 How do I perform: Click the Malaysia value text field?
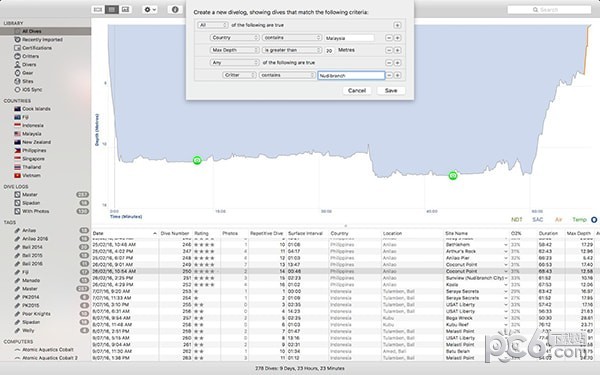[x=349, y=38]
